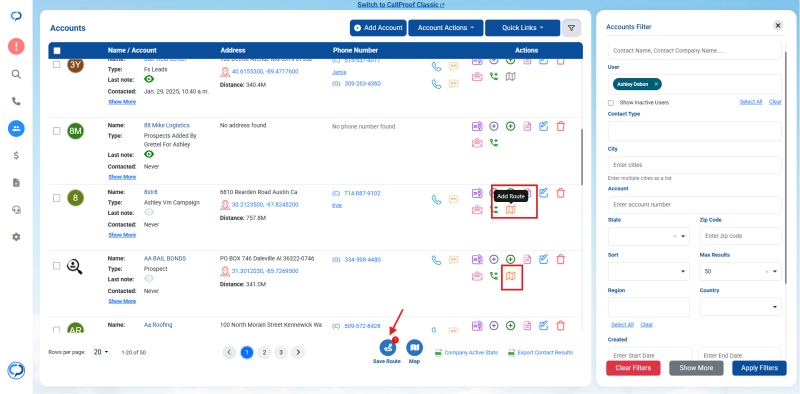Expand Show More under AA BAIL BONDS
This screenshot has height=394, width=800.
point(122,301)
